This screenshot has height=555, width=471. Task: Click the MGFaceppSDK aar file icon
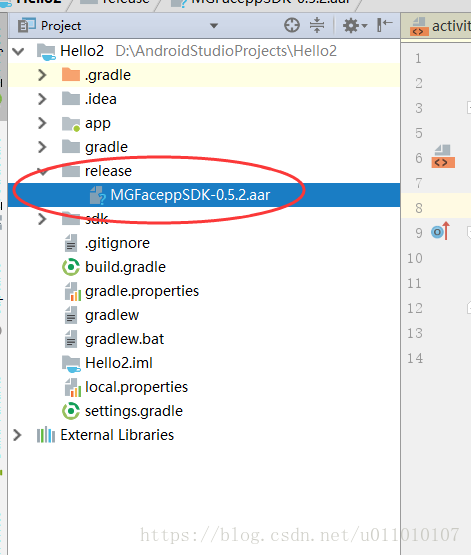click(x=97, y=195)
